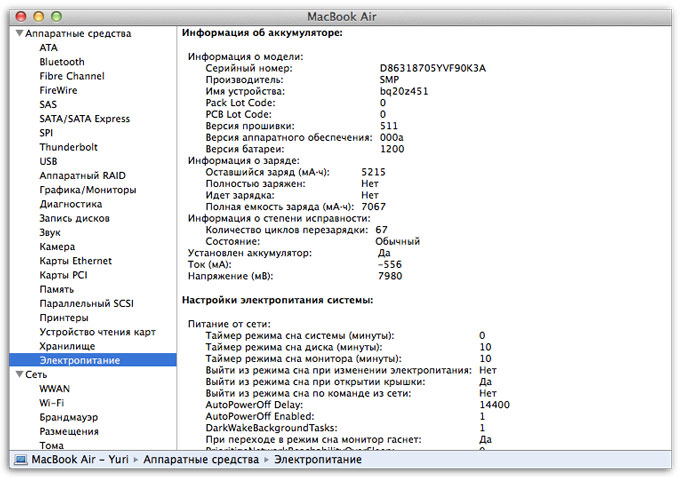680x477 pixels.
Task: Open the Хранилище entry
Action: coord(67,346)
